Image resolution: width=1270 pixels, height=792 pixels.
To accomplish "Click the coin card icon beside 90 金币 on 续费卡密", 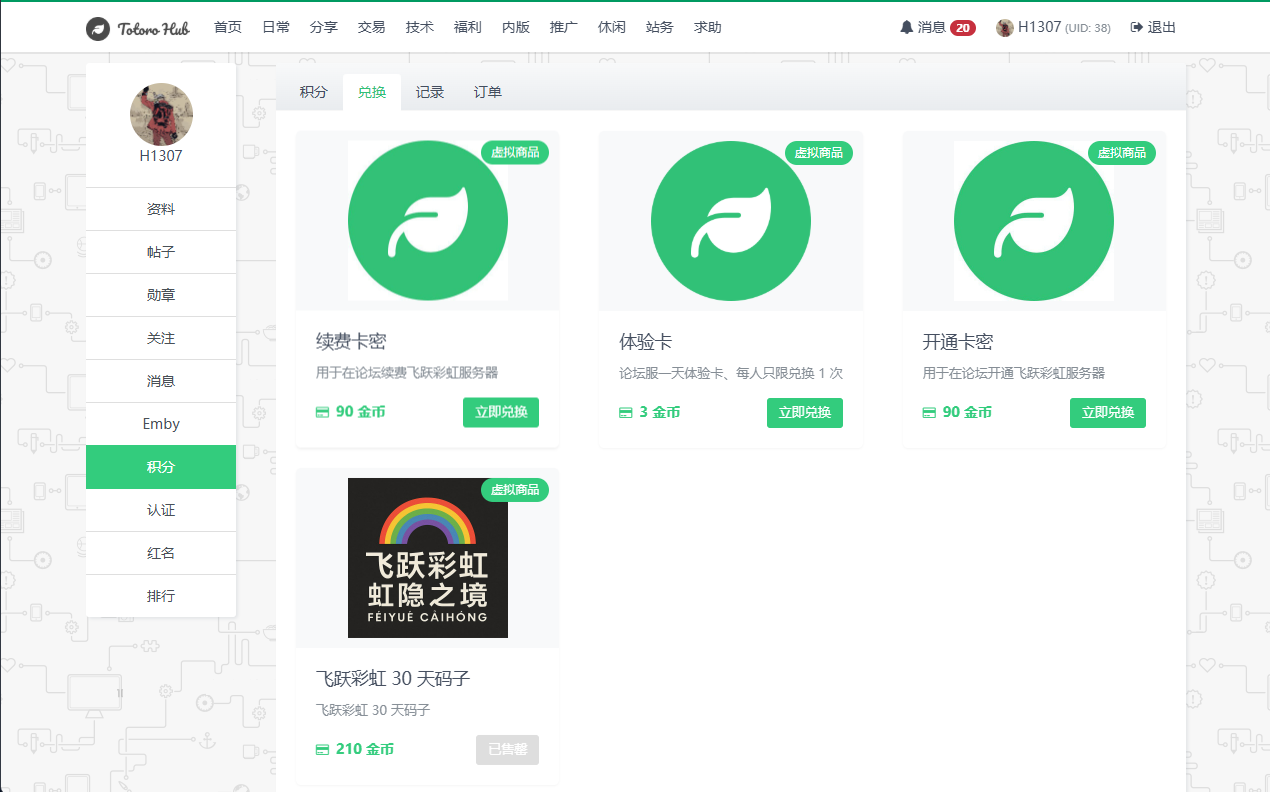I will 322,412.
